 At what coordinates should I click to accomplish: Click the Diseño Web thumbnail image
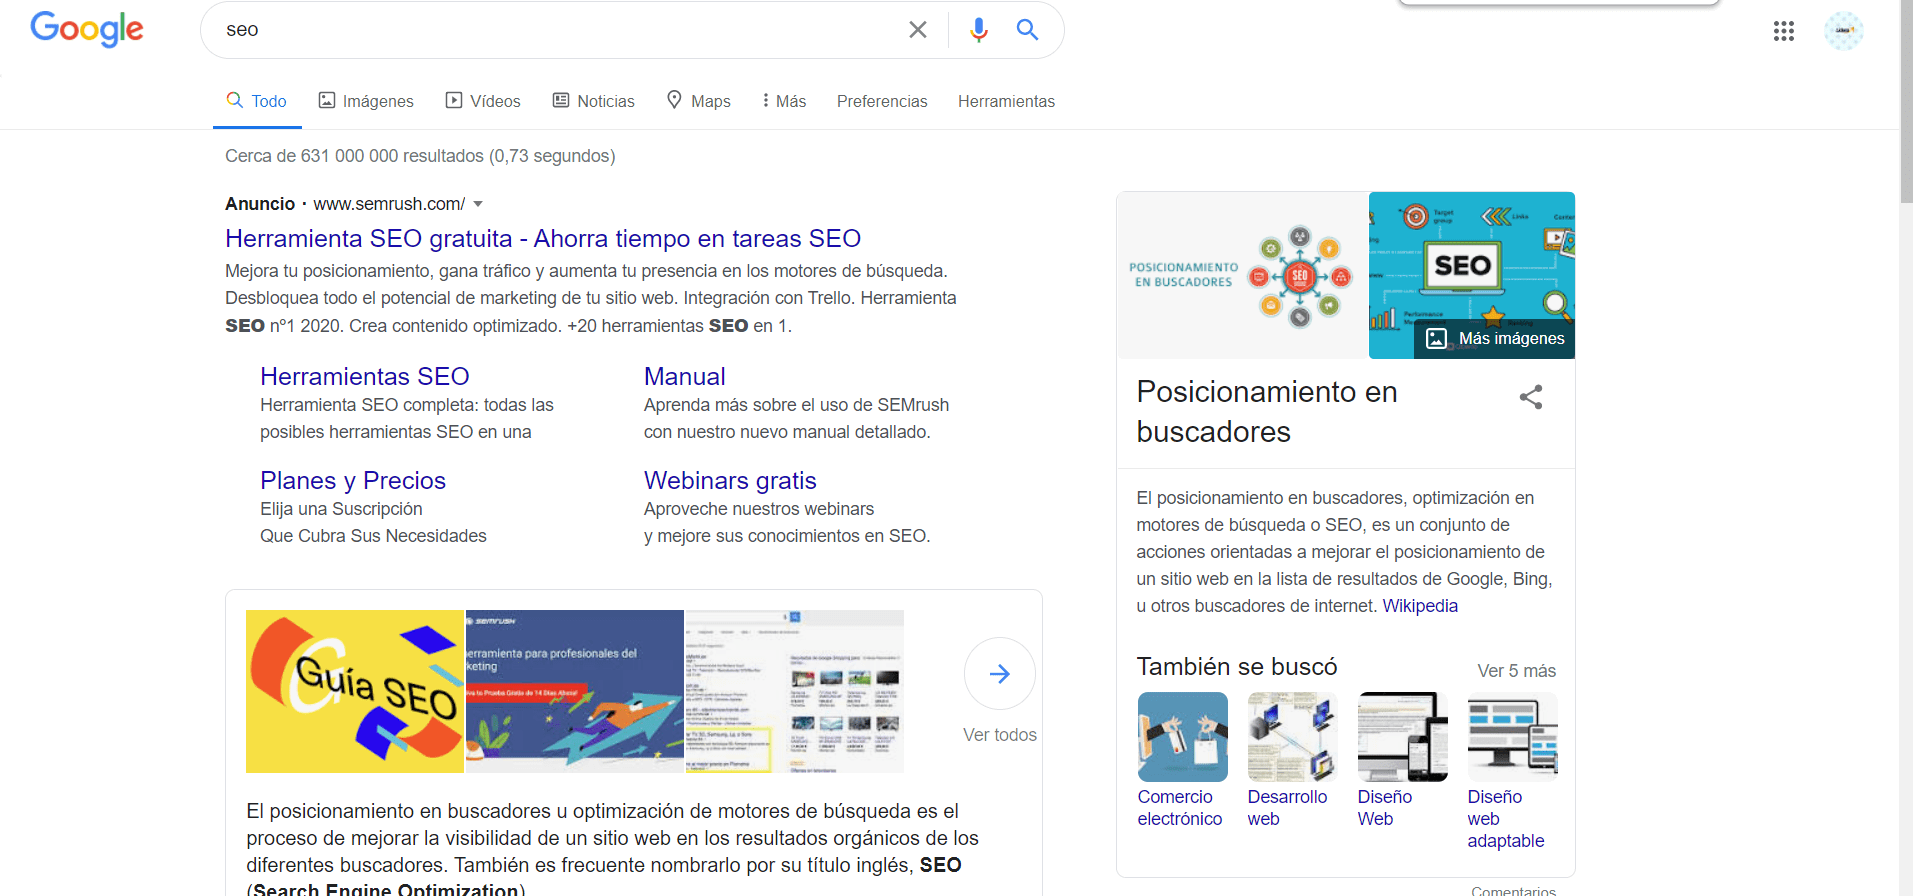pyautogui.click(x=1403, y=737)
